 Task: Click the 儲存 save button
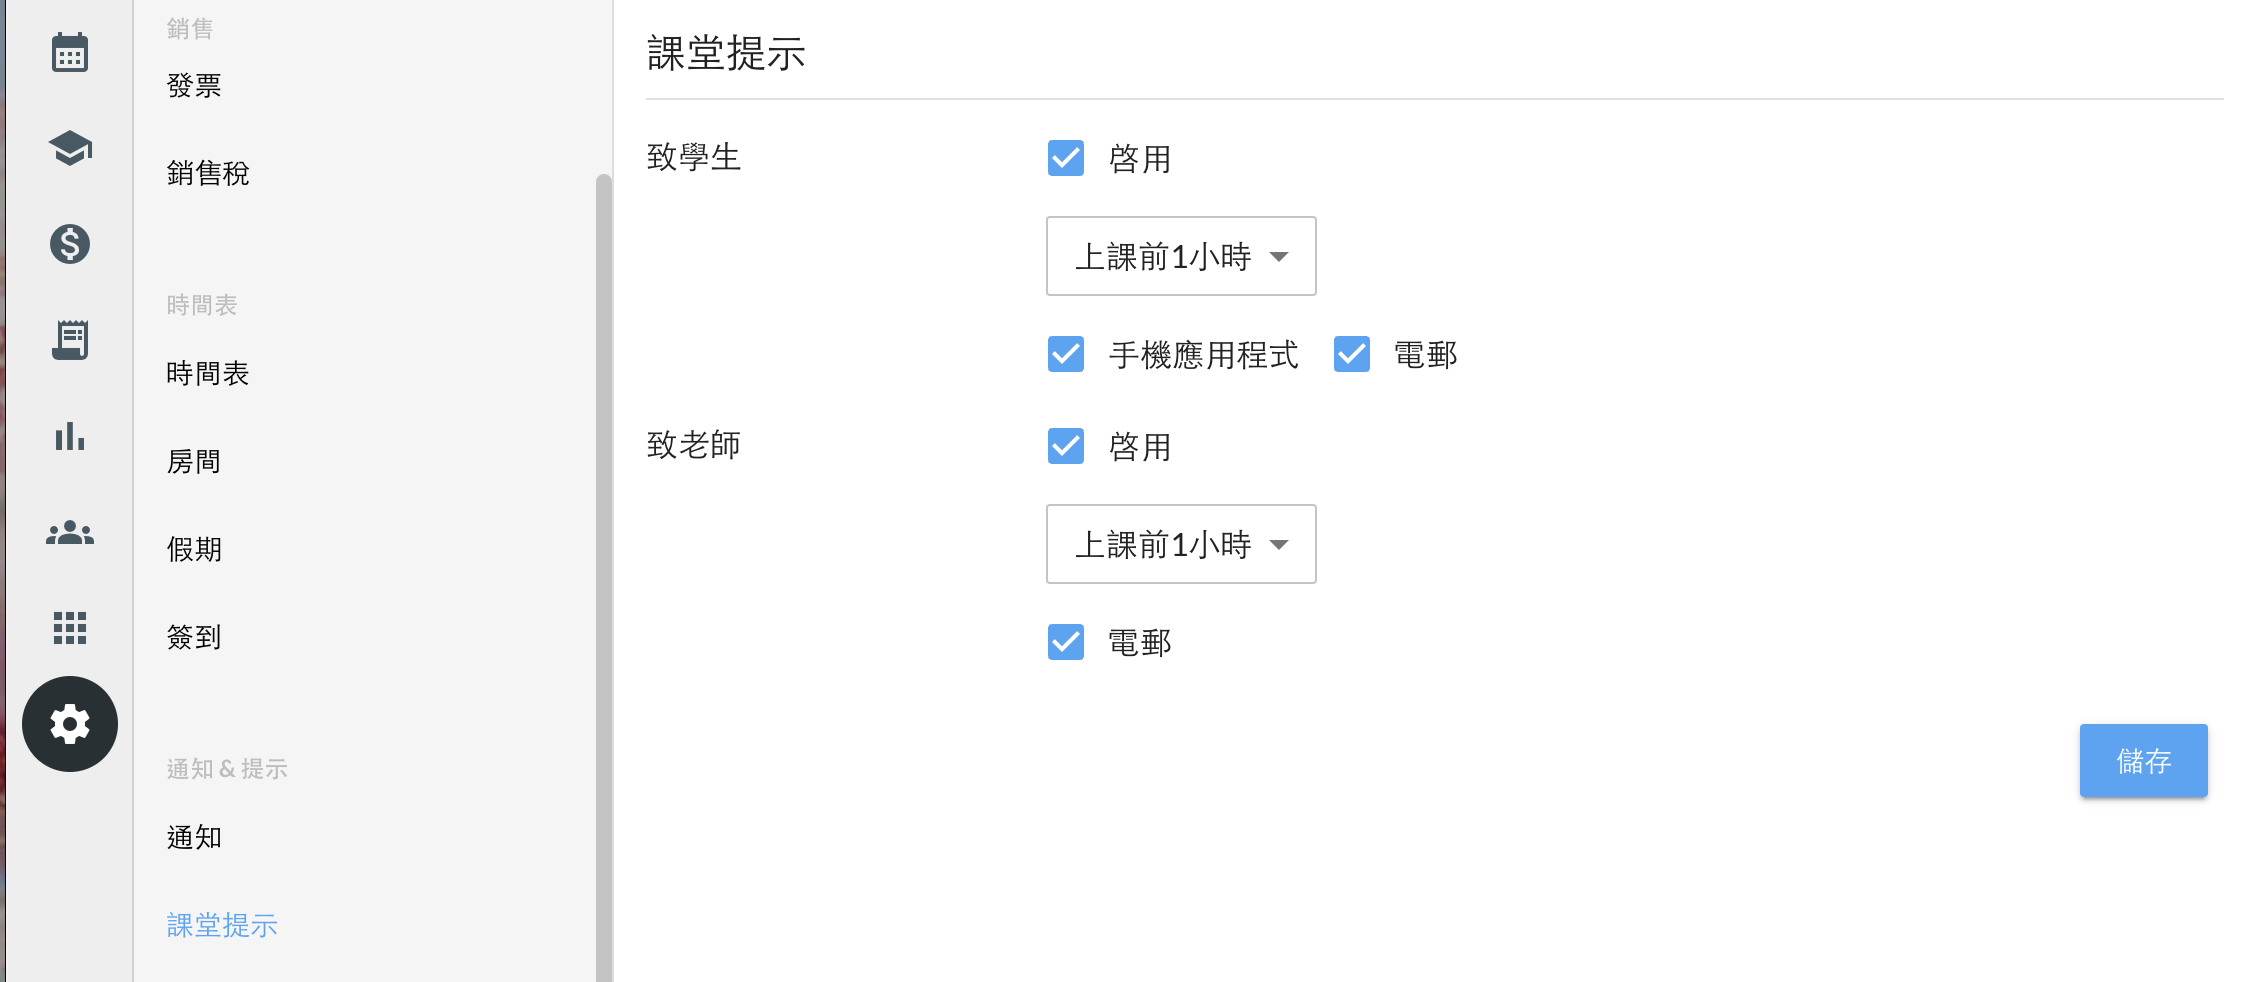coord(2143,761)
